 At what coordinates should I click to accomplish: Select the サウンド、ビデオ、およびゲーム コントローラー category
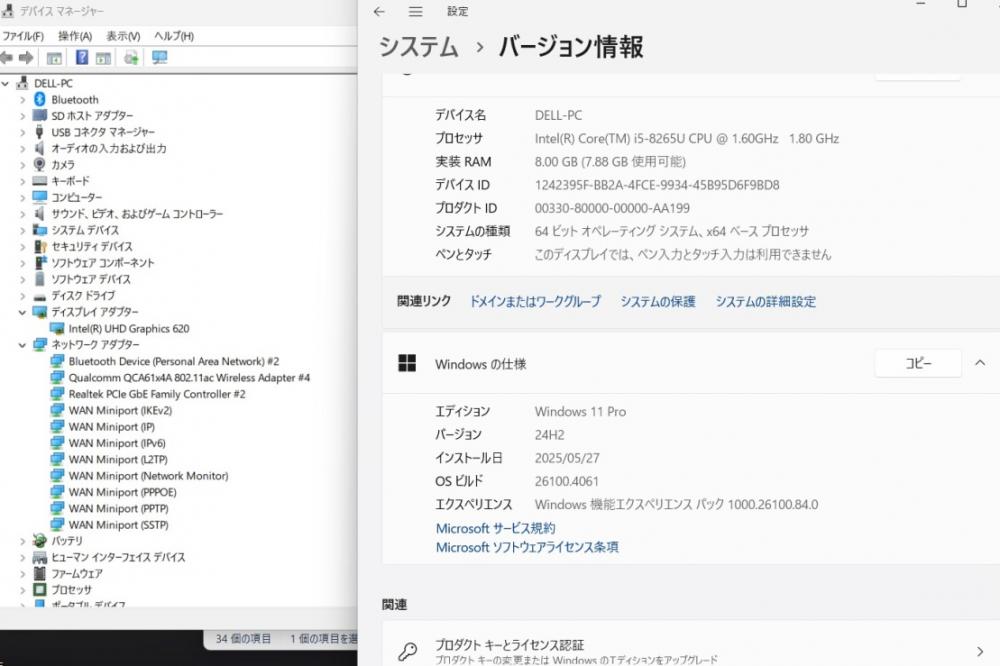click(137, 214)
